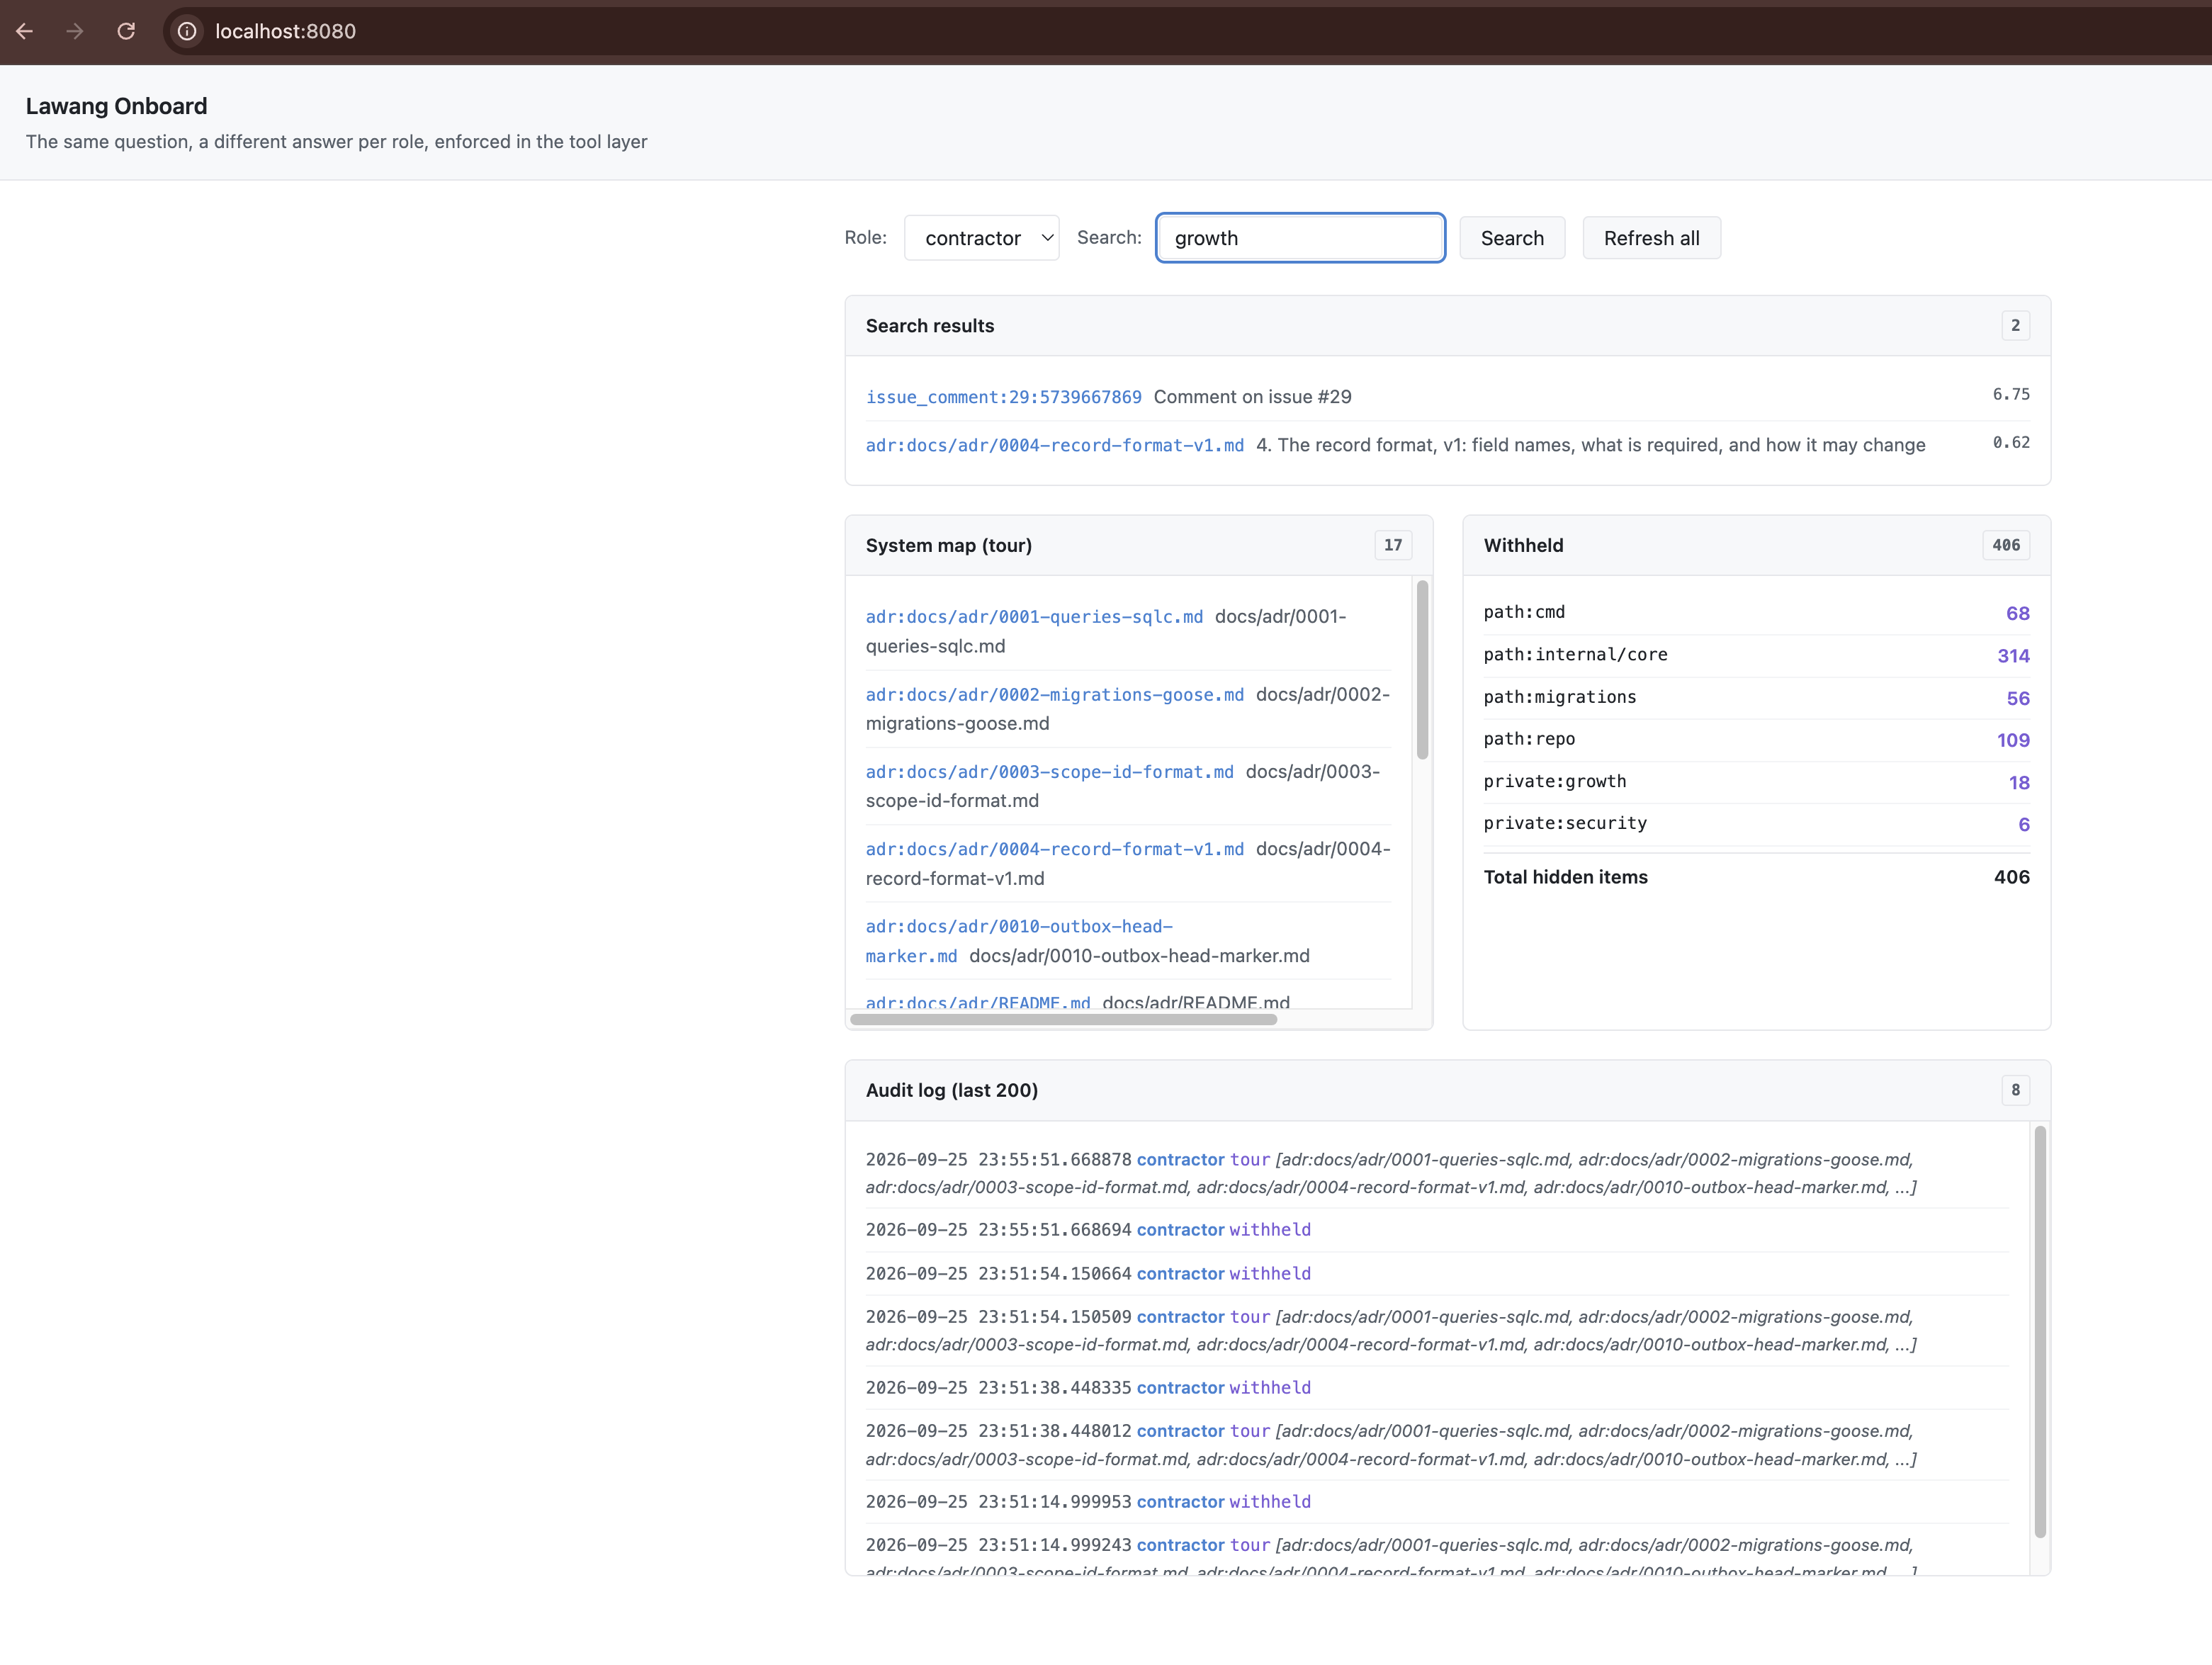The image size is (2212, 1665).
Task: Reload the page with refresh icon
Action: click(126, 31)
